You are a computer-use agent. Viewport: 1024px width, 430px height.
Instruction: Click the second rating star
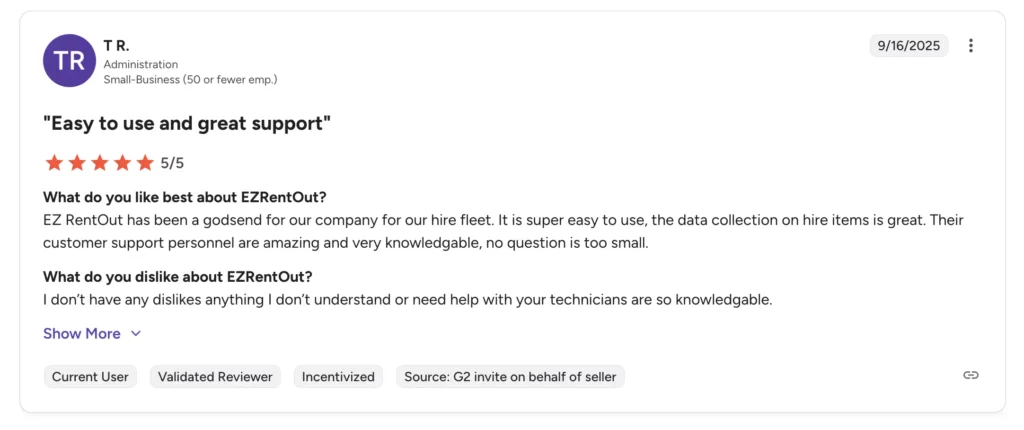[77, 162]
